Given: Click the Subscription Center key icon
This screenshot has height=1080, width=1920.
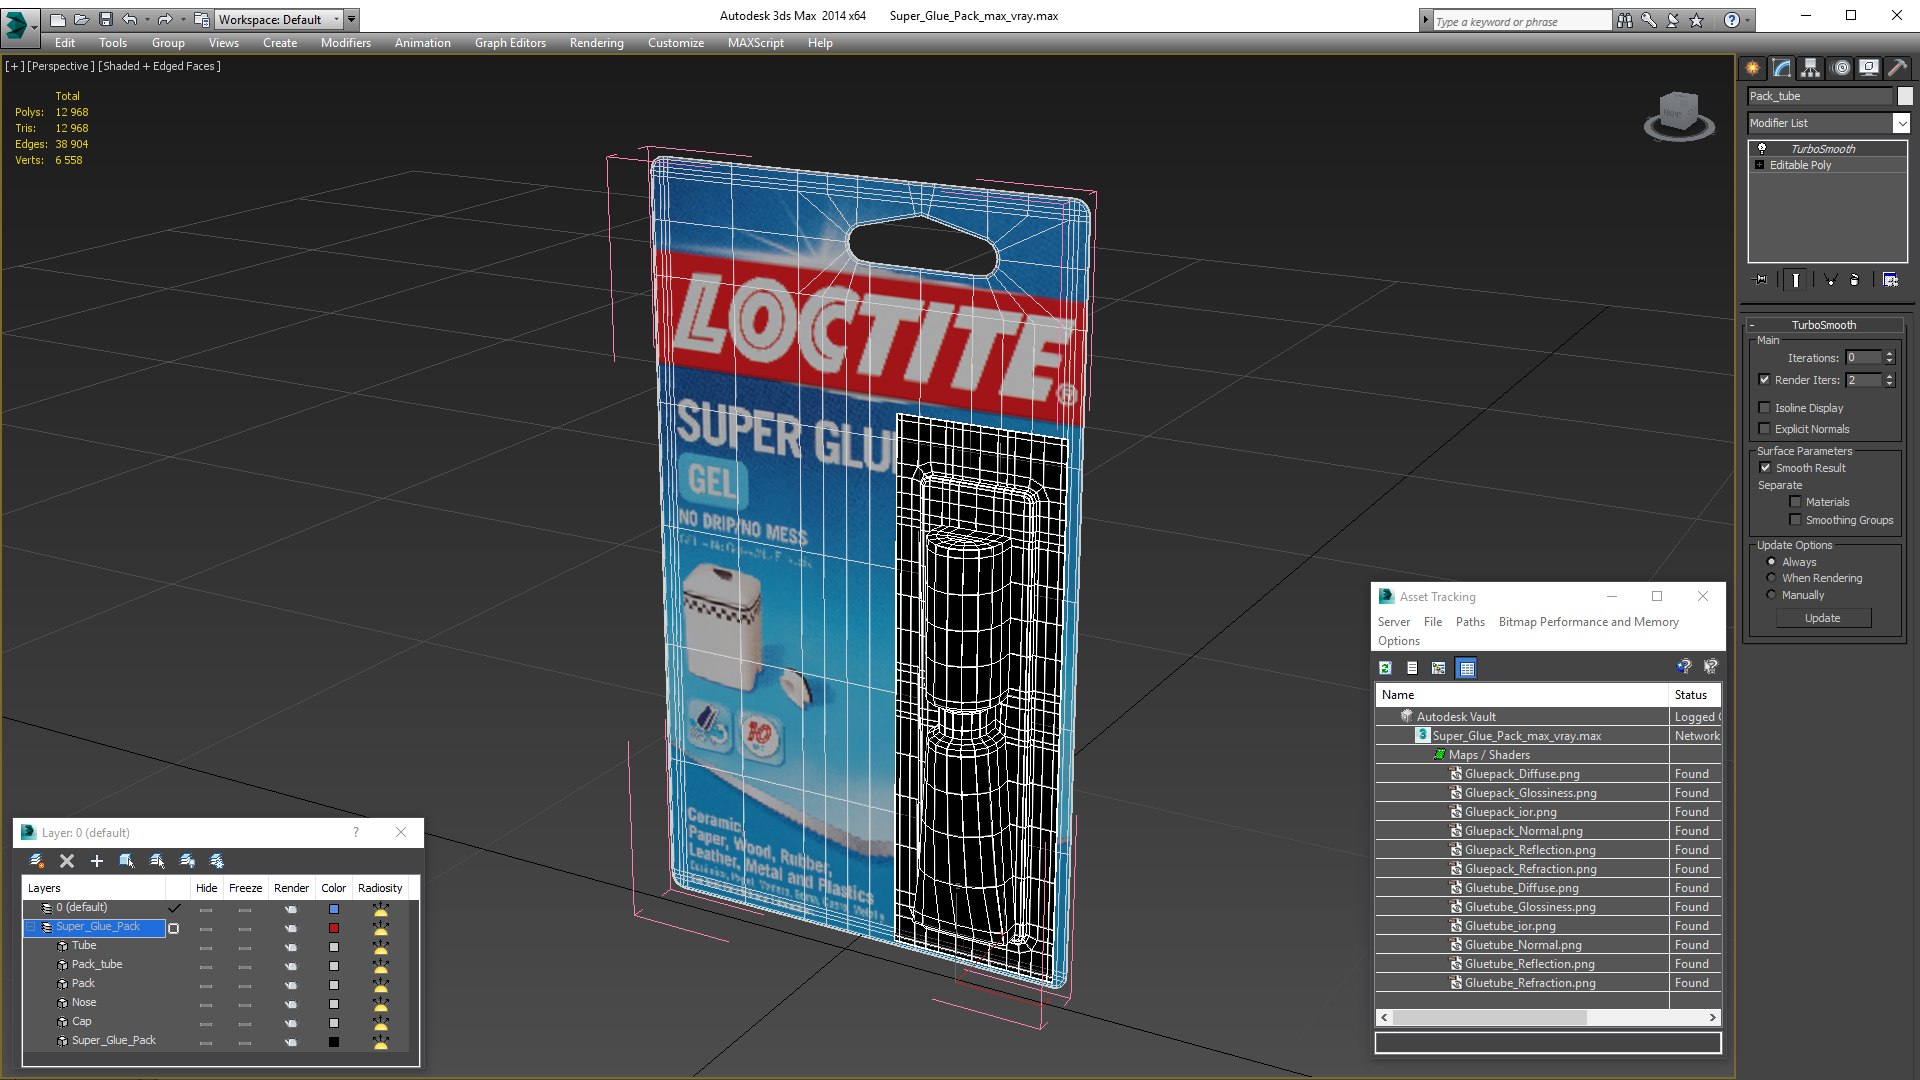Looking at the screenshot, I should tap(1648, 20).
